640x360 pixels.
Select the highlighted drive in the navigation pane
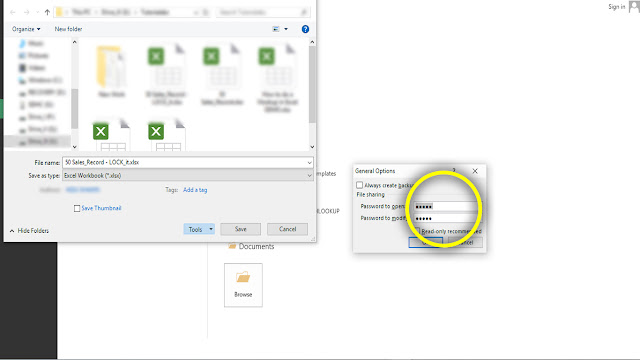[x=38, y=141]
